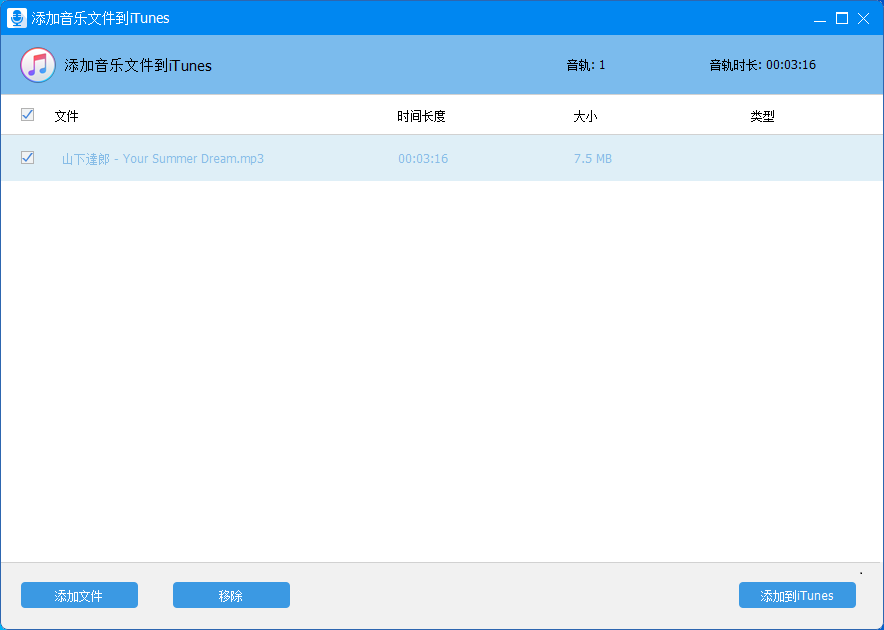This screenshot has width=884, height=630.
Task: Click the microphone app icon in title bar
Action: tap(17, 18)
